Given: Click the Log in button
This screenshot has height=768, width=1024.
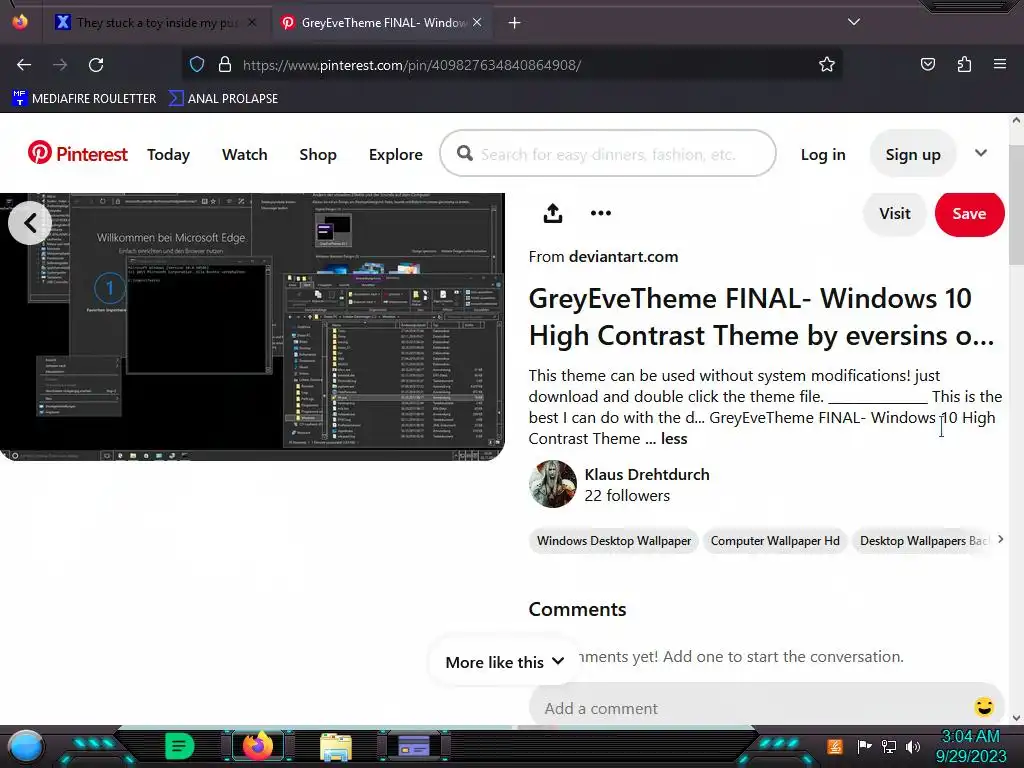Looking at the screenshot, I should click(823, 155).
